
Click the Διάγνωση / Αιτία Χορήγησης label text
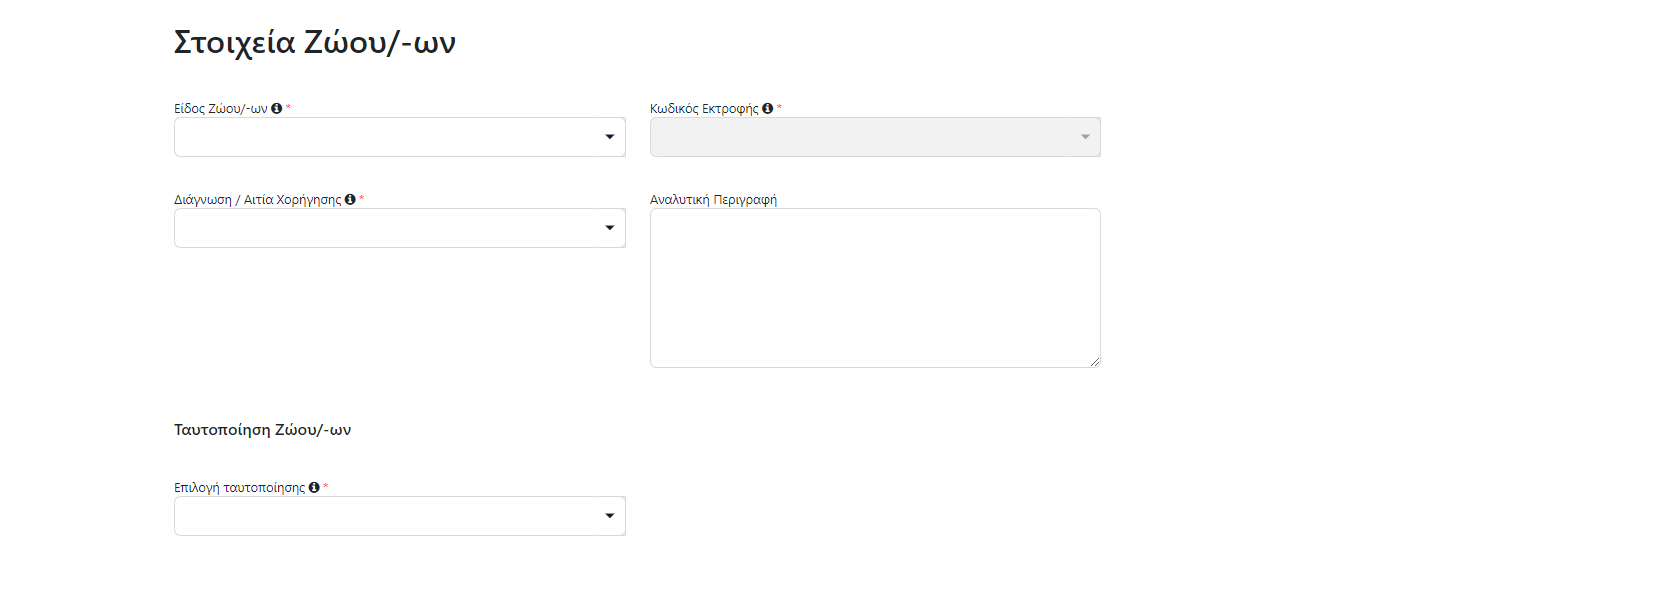click(258, 200)
